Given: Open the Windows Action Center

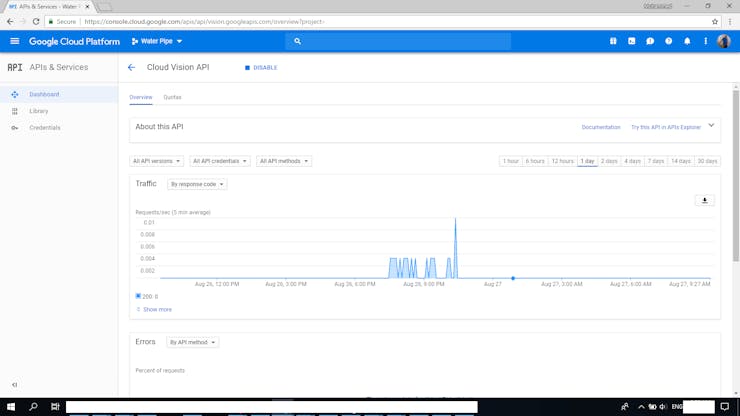Looking at the screenshot, I should coord(725,407).
